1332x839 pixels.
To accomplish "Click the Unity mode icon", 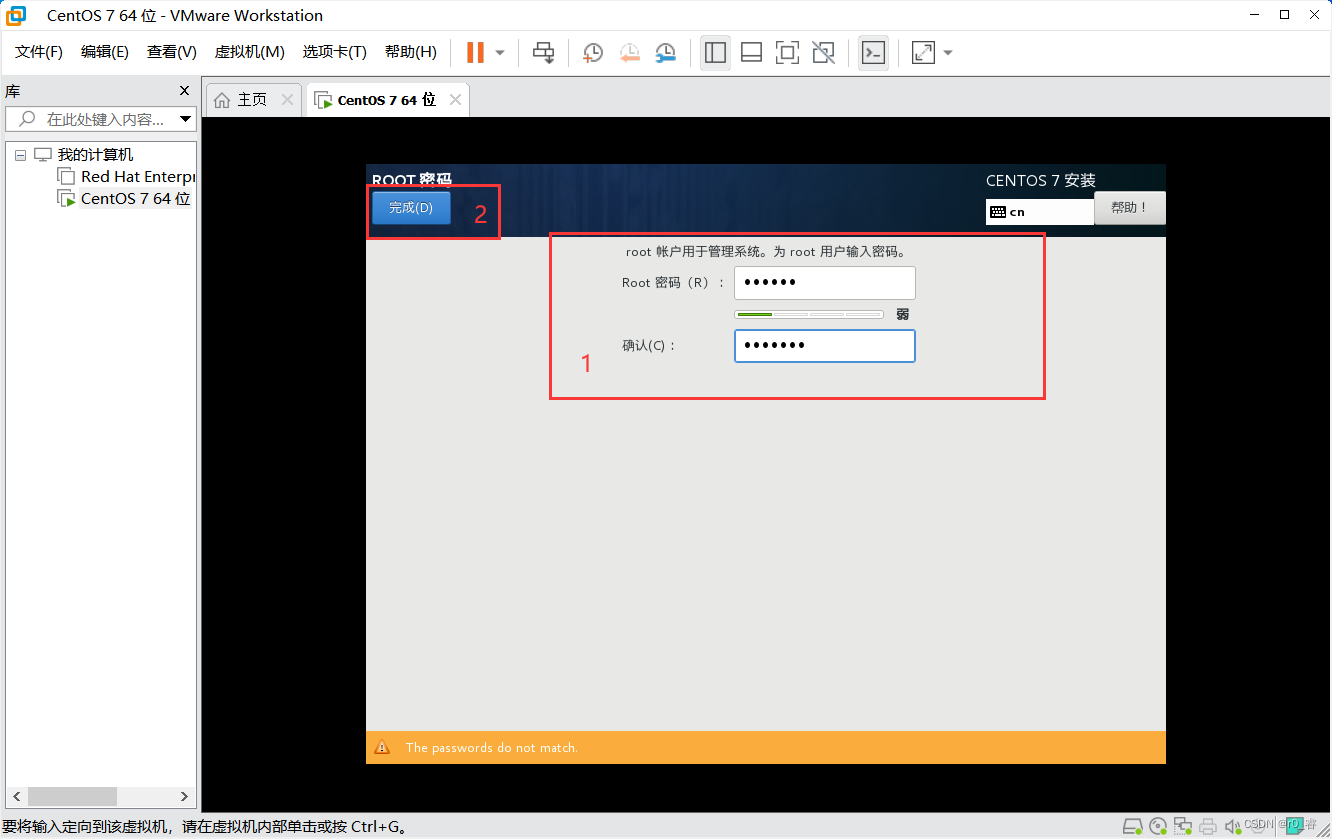I will [824, 53].
